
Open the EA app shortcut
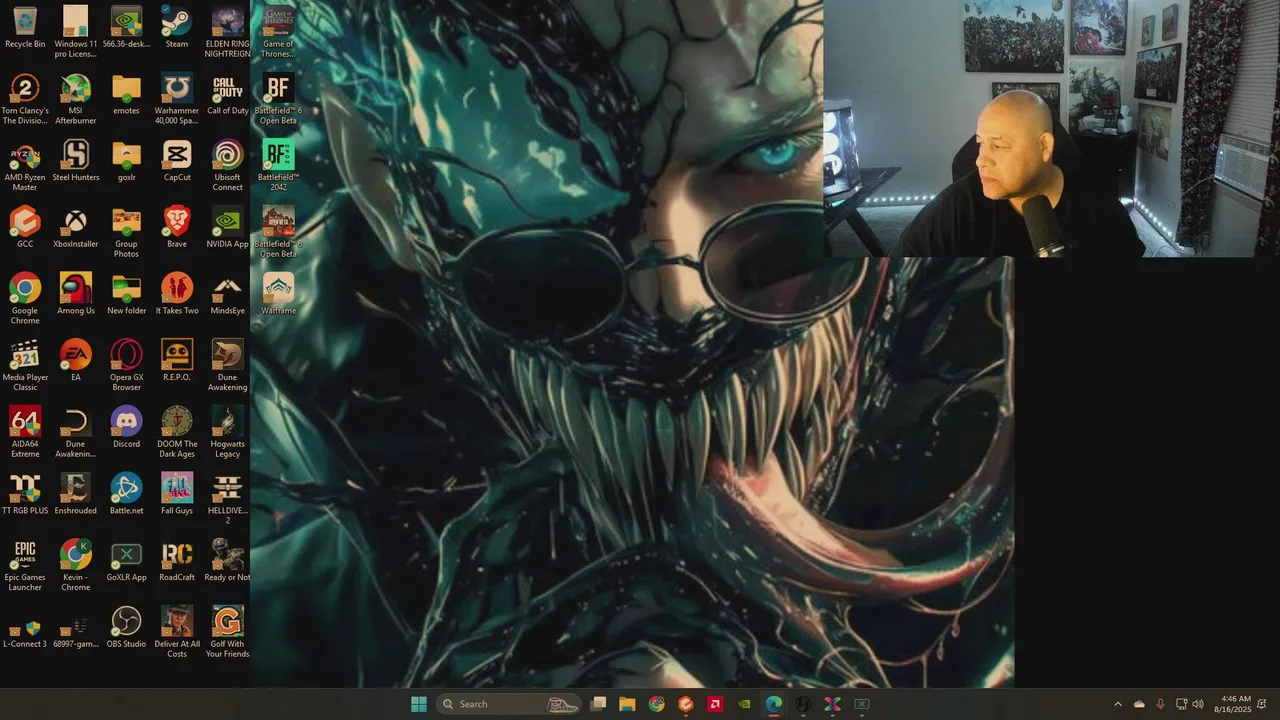76,361
